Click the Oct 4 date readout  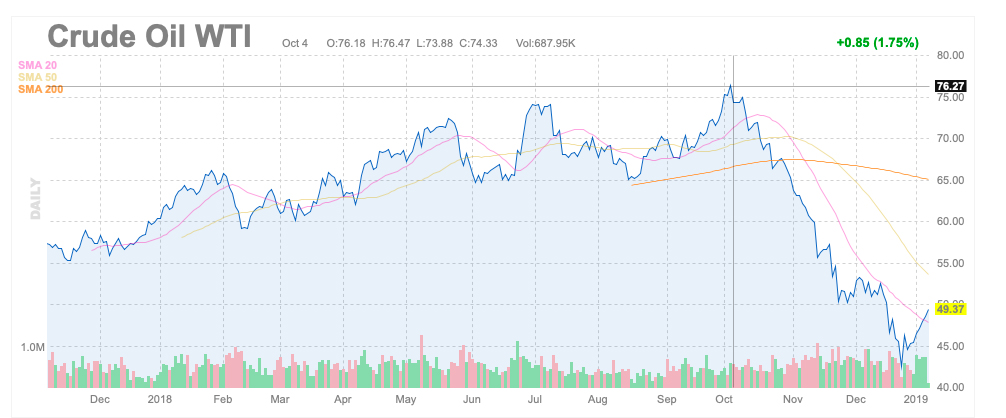[299, 43]
